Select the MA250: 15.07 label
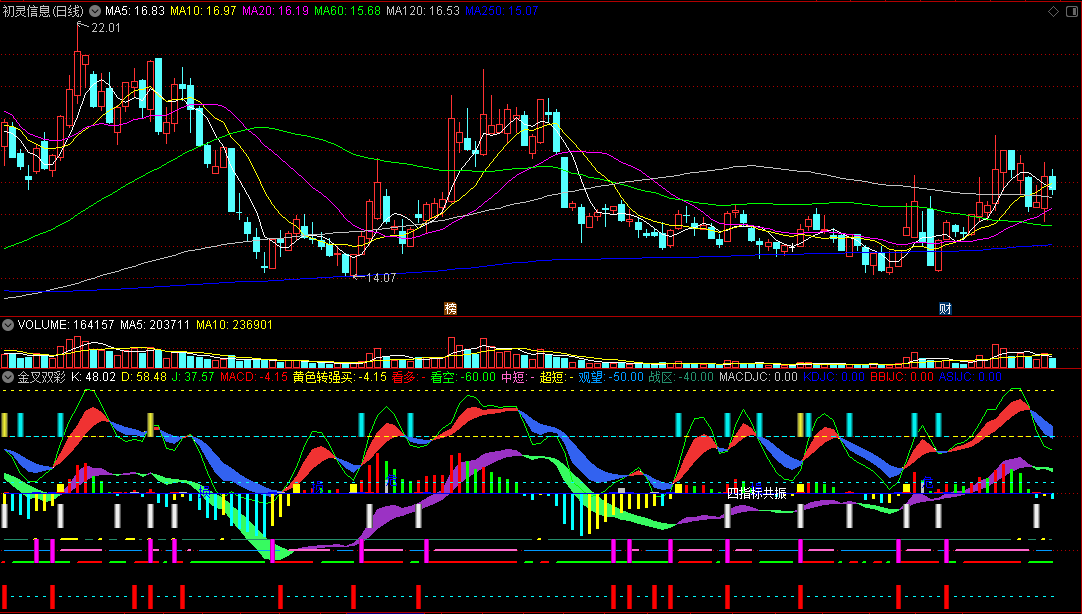1082x614 pixels. click(502, 11)
